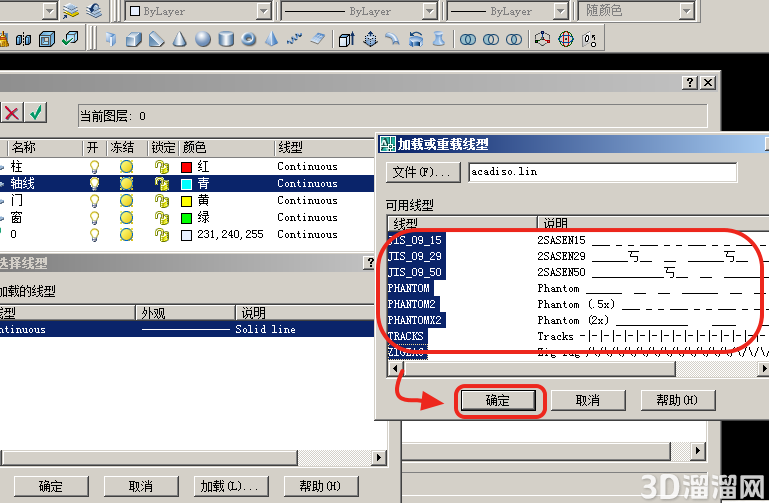Click the 颜色 column header
Image resolution: width=769 pixels, height=503 pixels.
pos(226,148)
